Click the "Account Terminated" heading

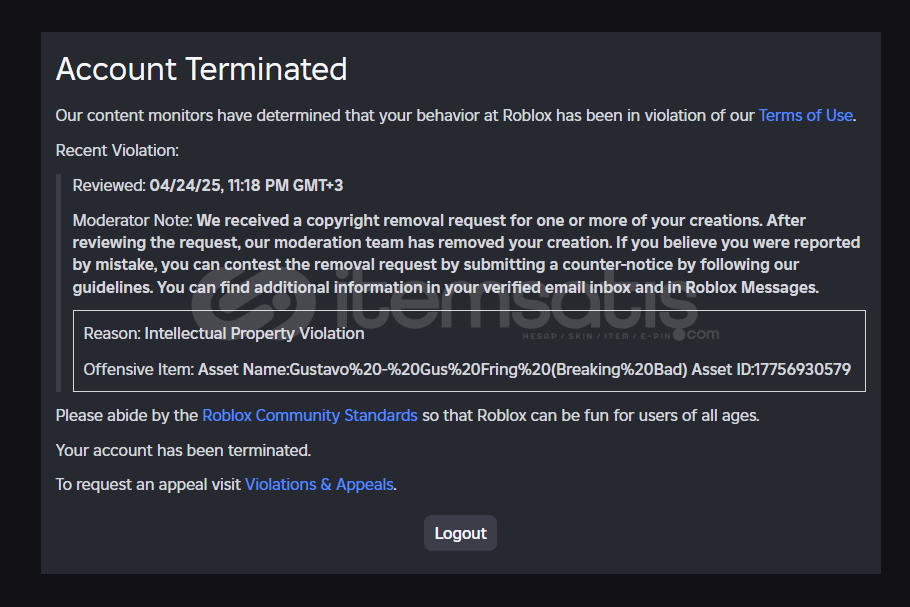point(201,69)
